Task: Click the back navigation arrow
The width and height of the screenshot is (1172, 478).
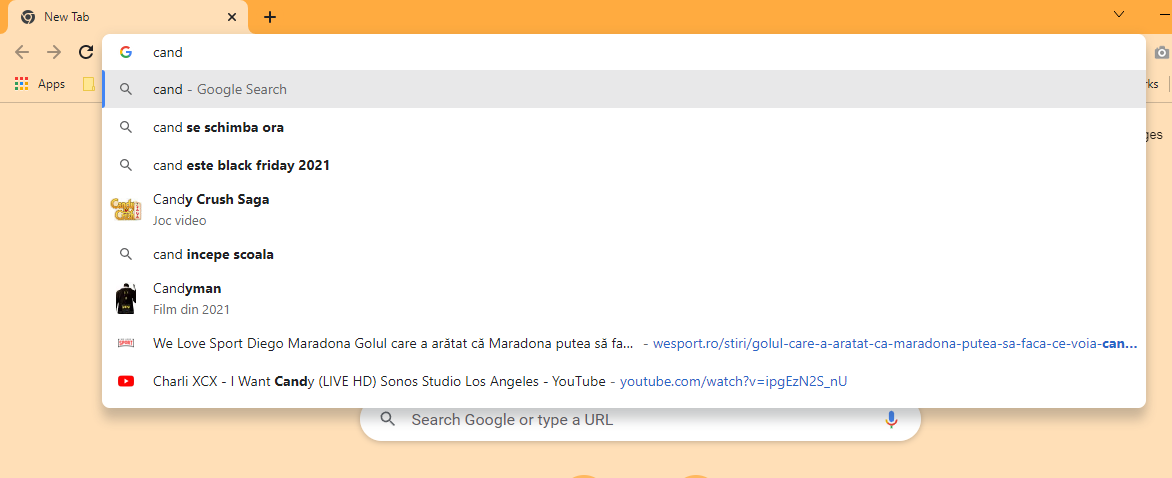Action: tap(22, 52)
